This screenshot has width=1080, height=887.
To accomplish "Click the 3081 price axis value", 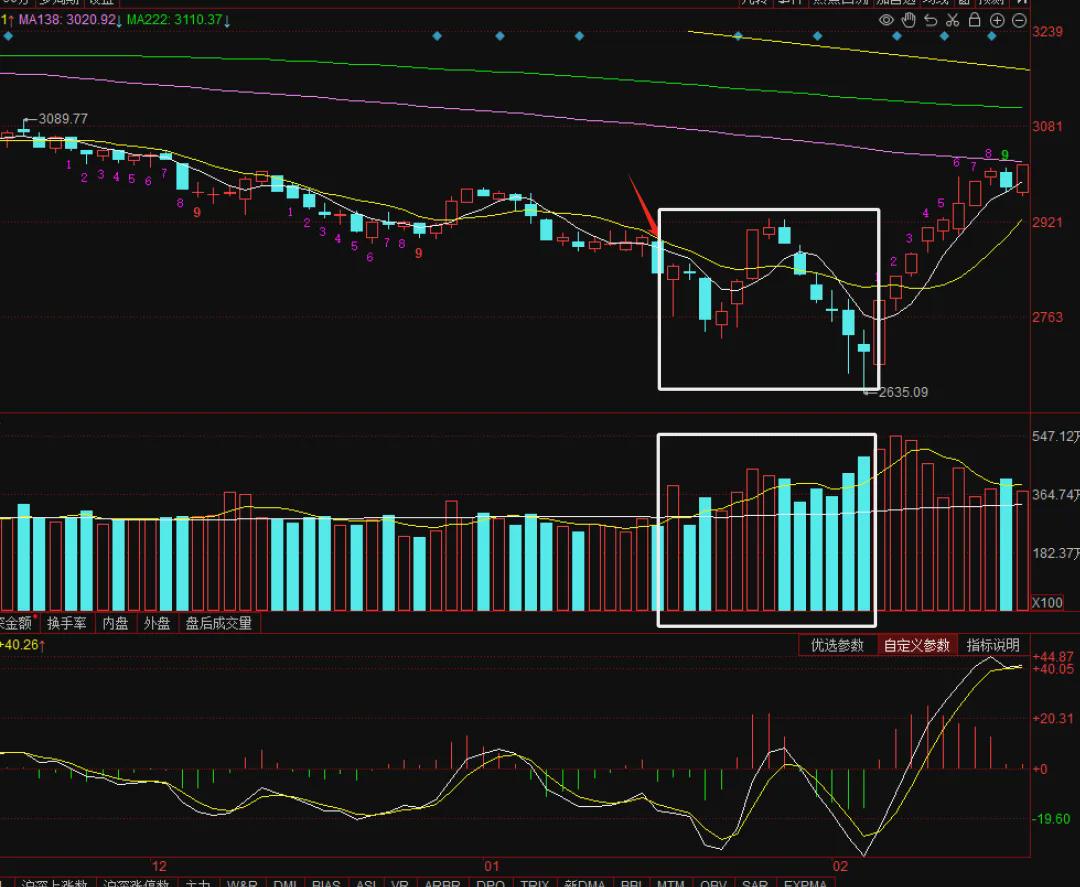I will click(x=1048, y=126).
